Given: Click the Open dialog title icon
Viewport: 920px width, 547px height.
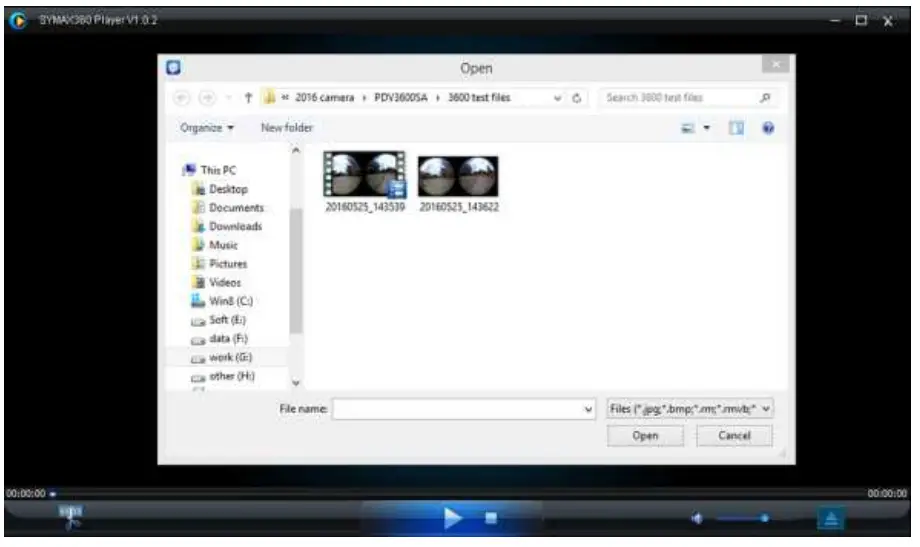Looking at the screenshot, I should tap(173, 68).
